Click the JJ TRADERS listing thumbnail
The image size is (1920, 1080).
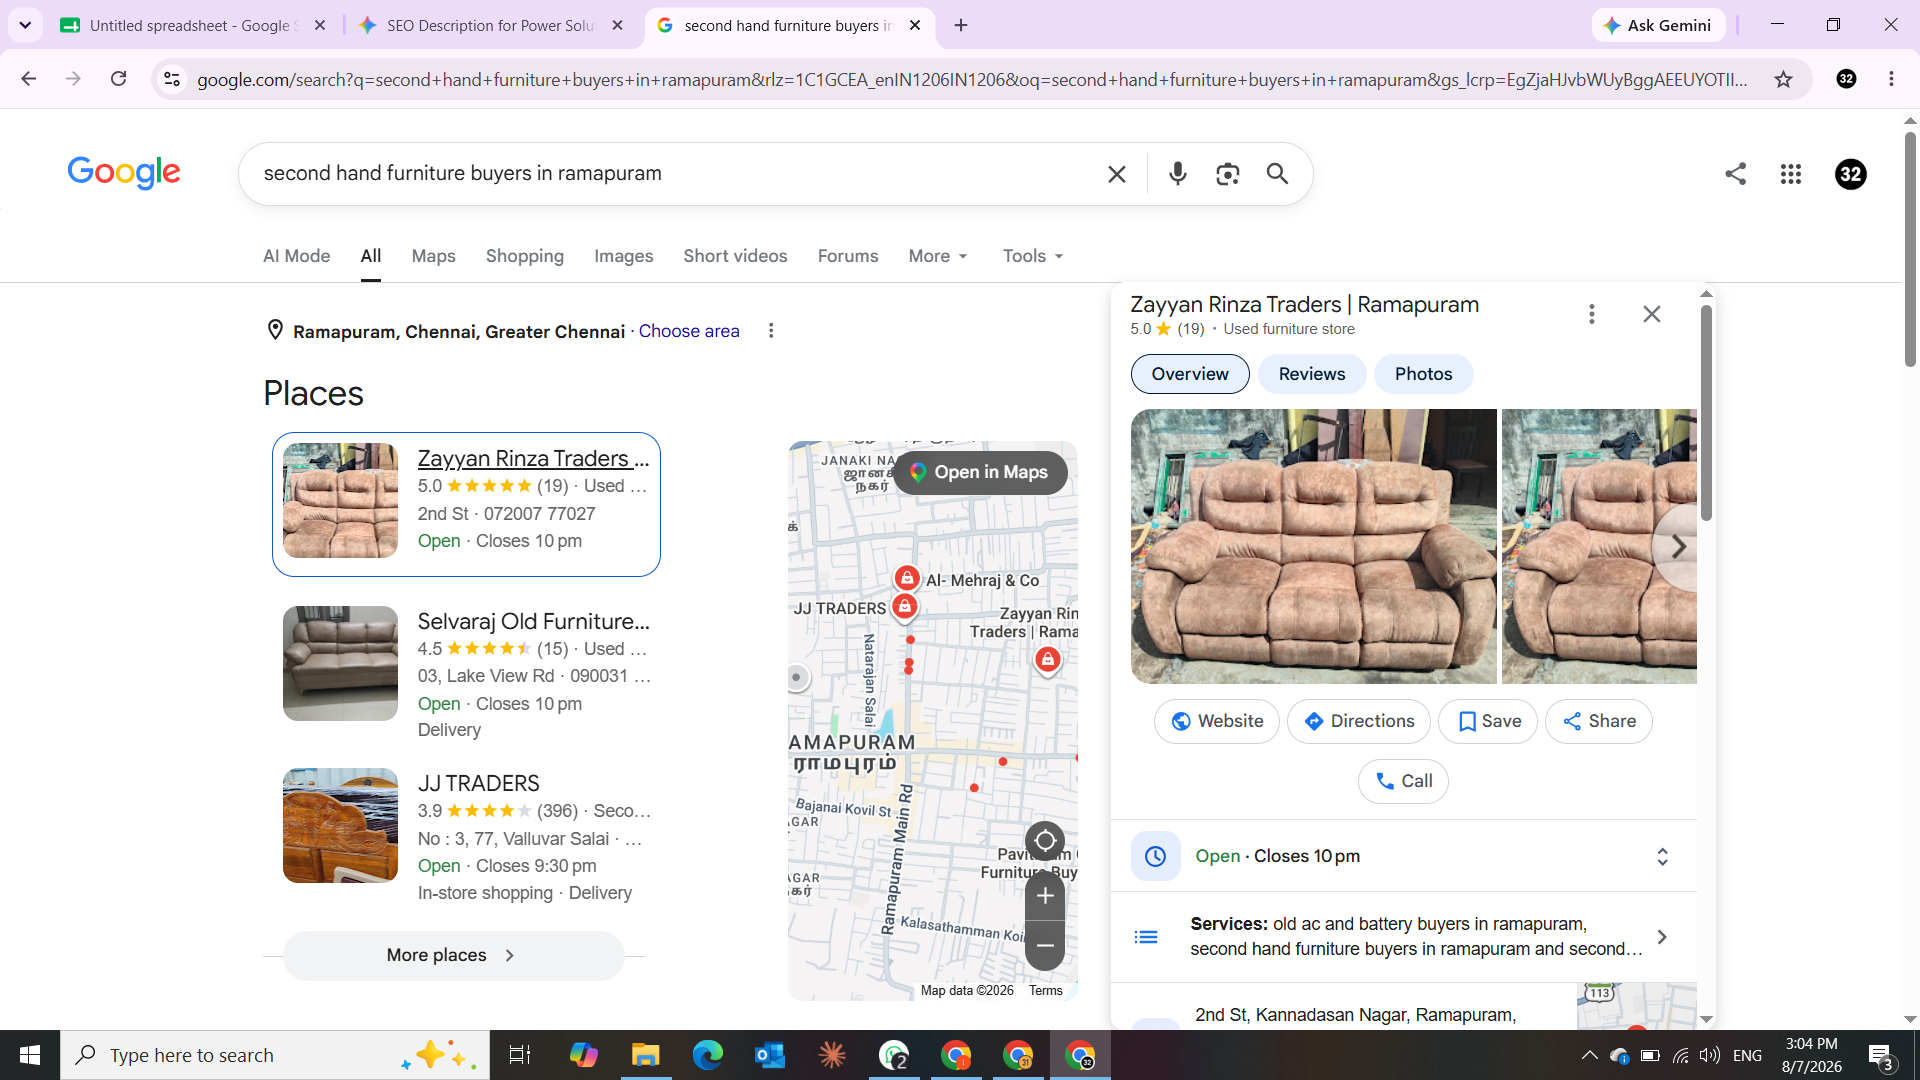340,826
